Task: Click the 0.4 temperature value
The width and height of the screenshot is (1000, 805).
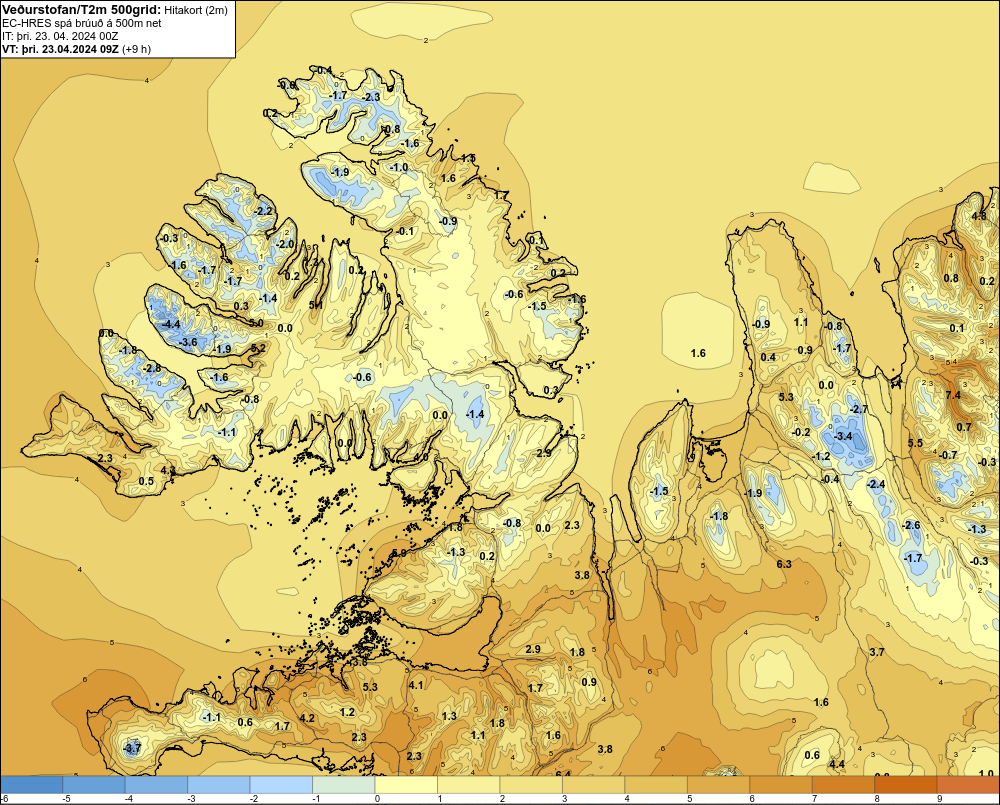Action: point(768,357)
